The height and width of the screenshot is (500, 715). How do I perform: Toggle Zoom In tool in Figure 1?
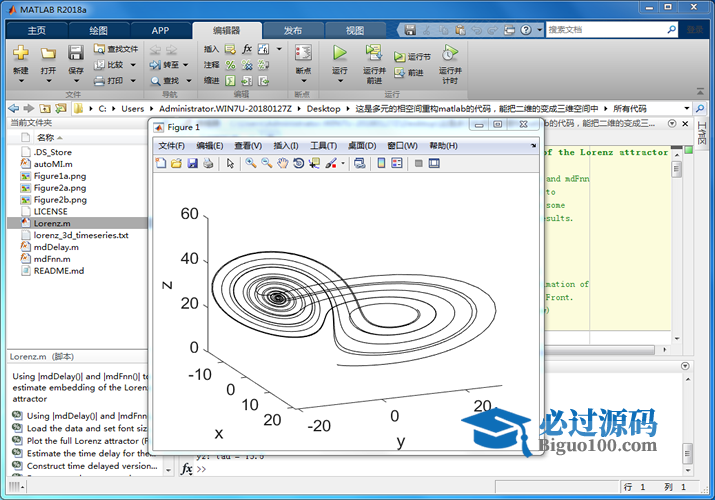coord(251,163)
